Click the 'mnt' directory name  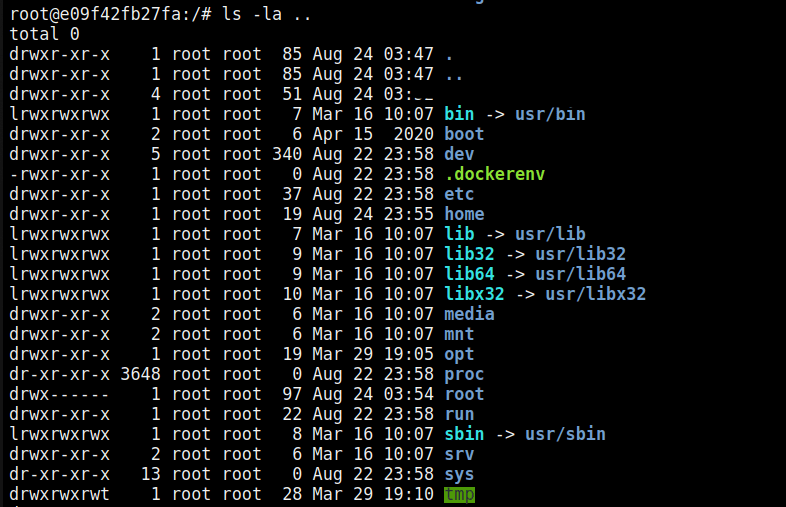tap(459, 334)
